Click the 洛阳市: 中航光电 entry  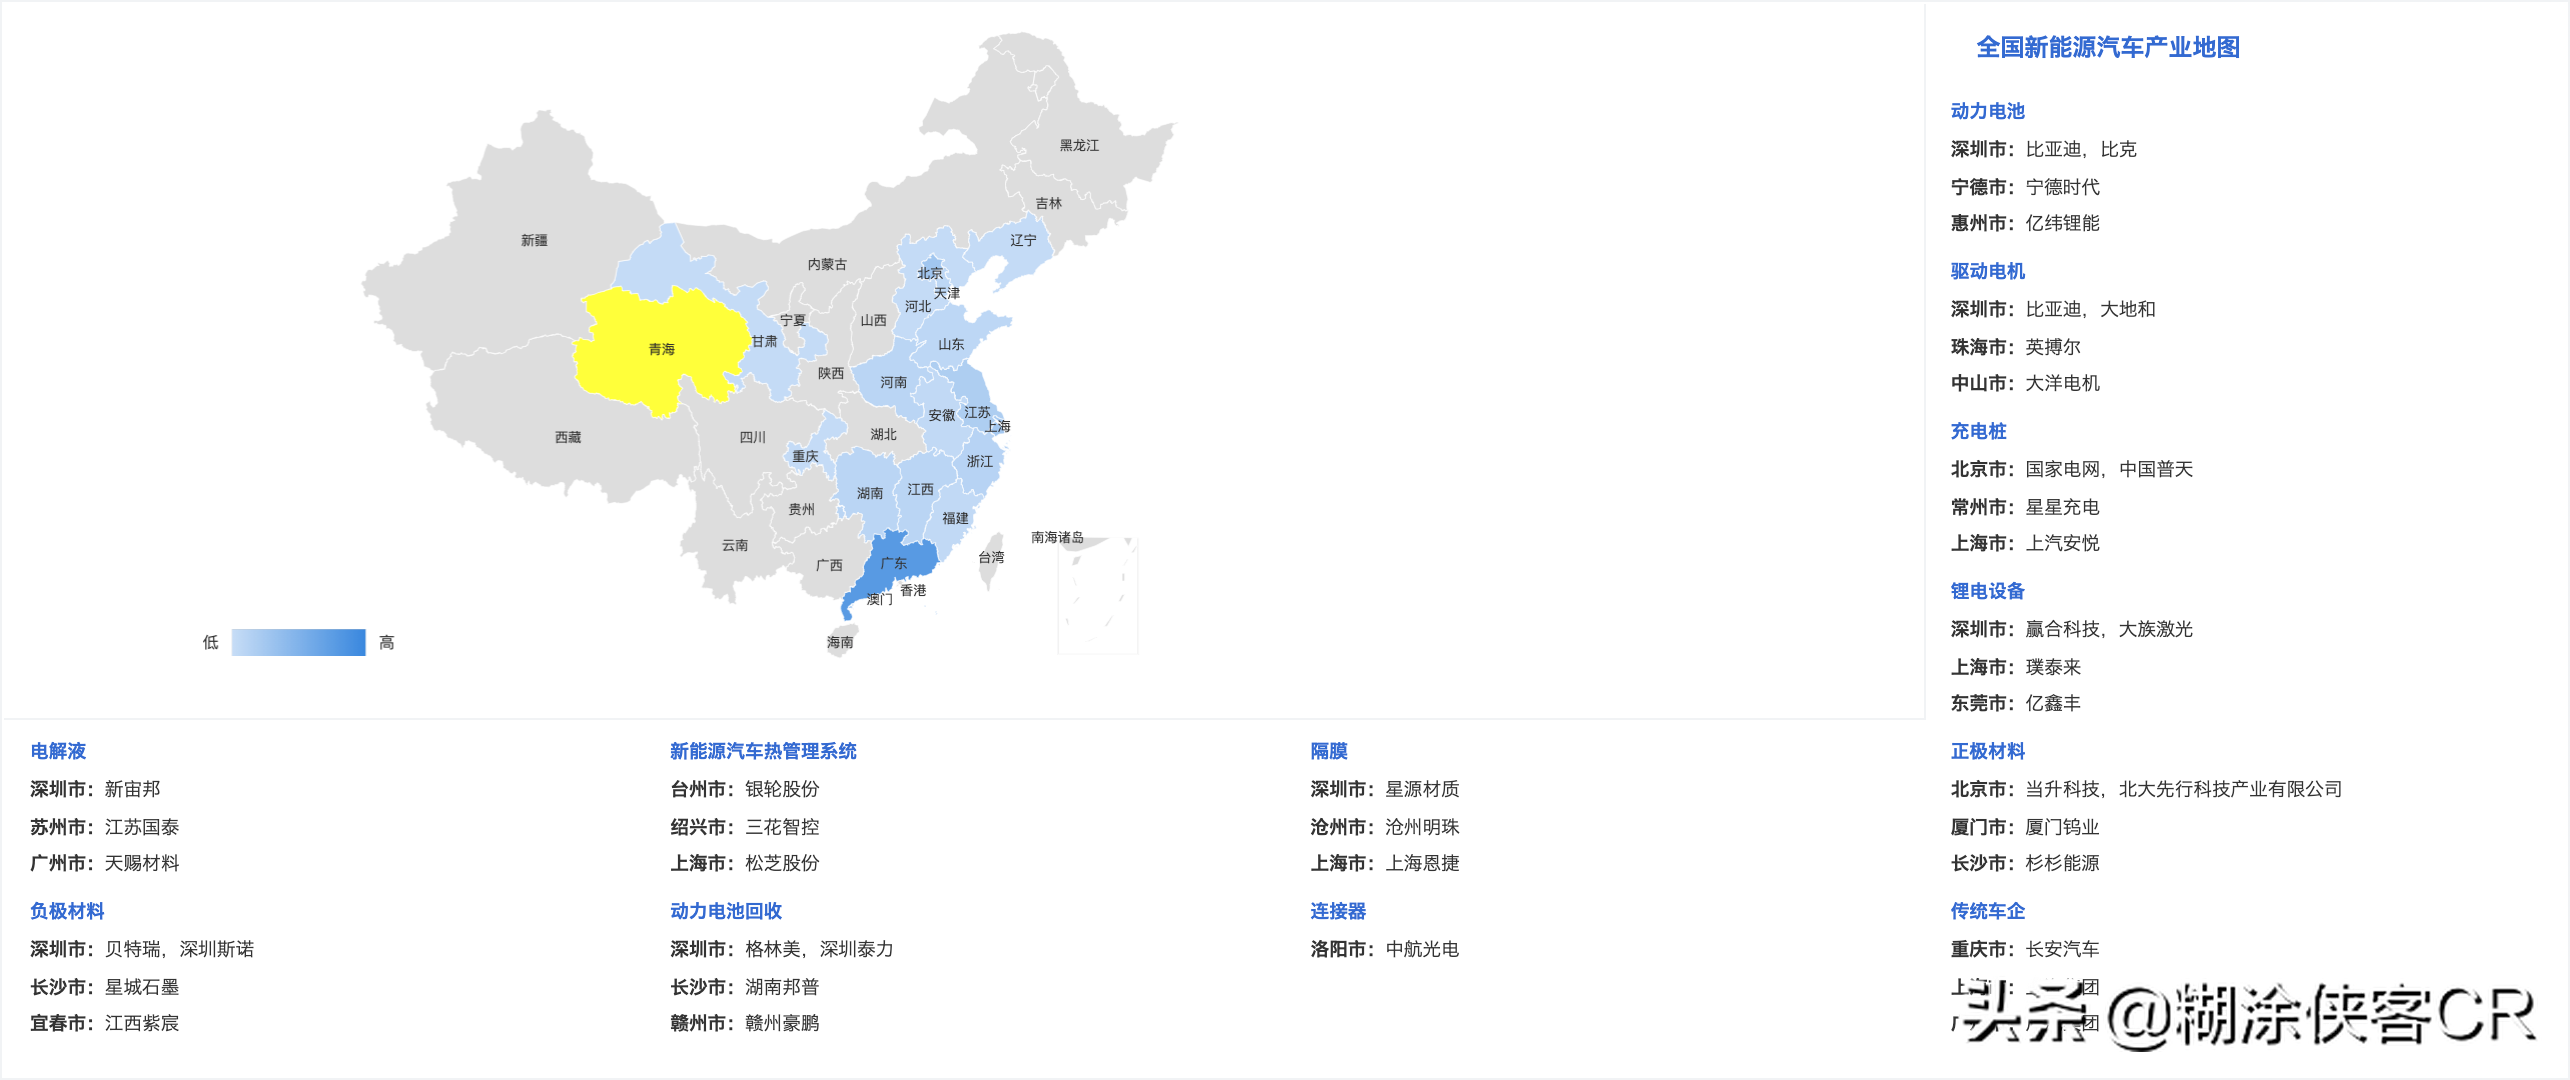pyautogui.click(x=1385, y=949)
